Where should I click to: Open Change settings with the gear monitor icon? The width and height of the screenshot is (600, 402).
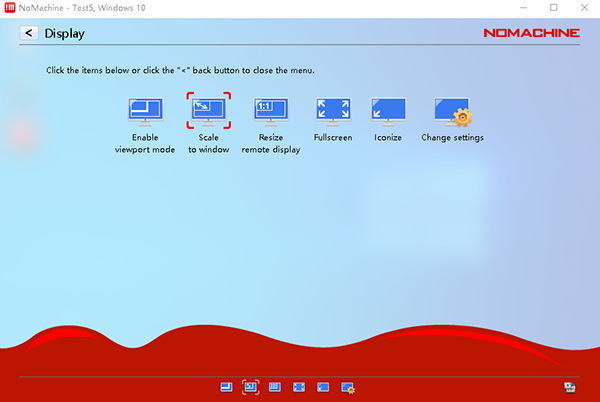(452, 111)
